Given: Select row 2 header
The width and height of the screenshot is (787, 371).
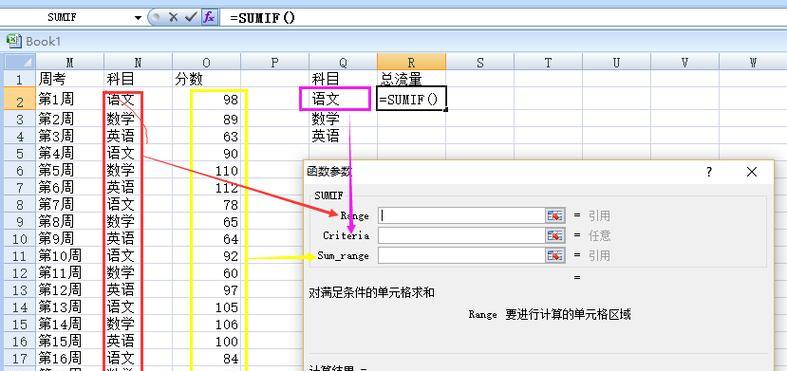Looking at the screenshot, I should pyautogui.click(x=20, y=99).
